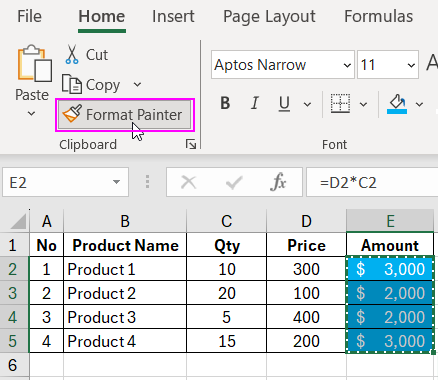
Task: Click the Insert Function fx icon
Action: (x=278, y=182)
